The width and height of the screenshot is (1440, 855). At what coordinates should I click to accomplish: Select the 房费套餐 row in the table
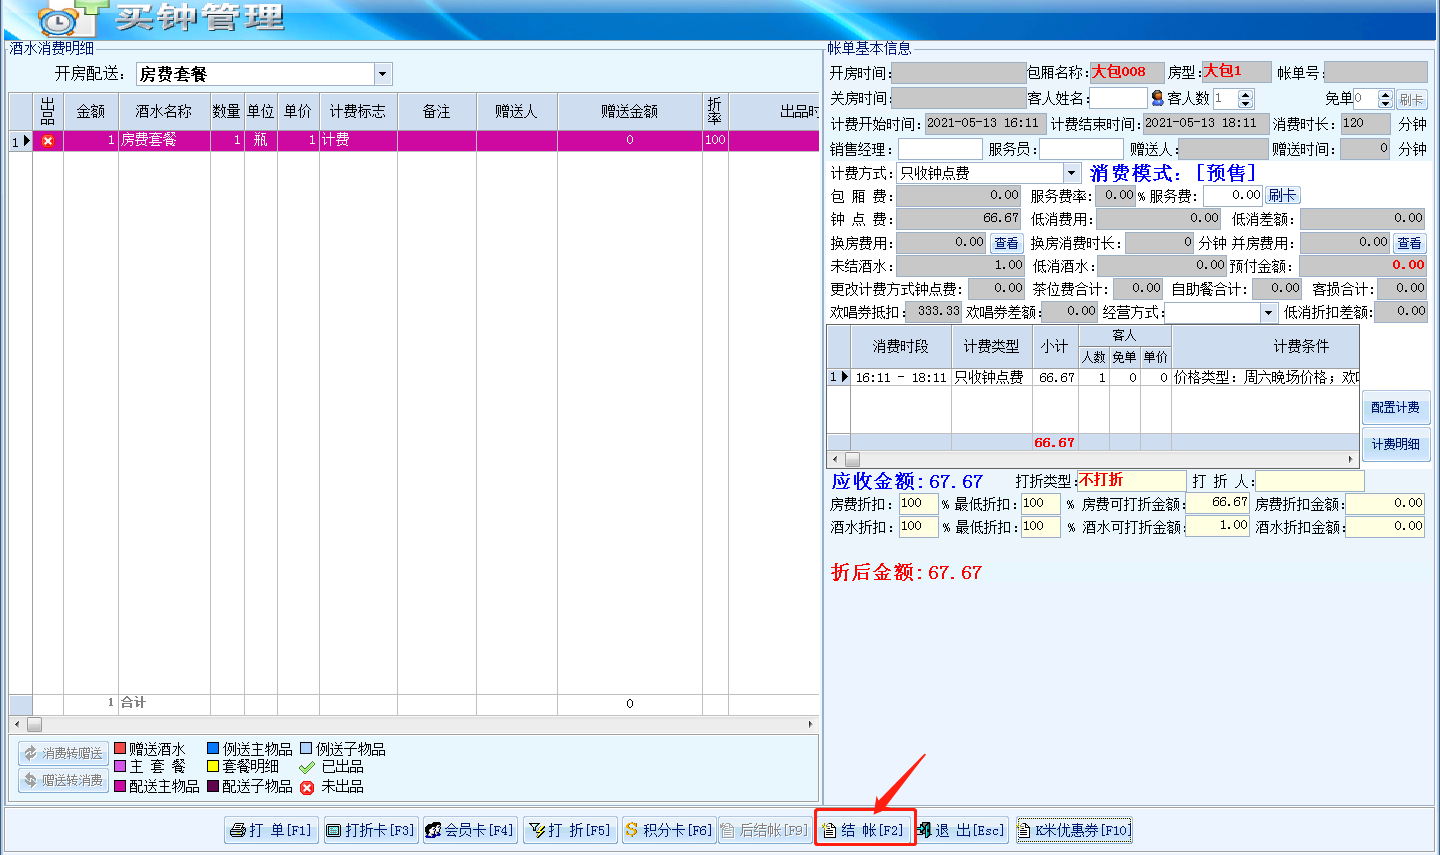pyautogui.click(x=414, y=141)
